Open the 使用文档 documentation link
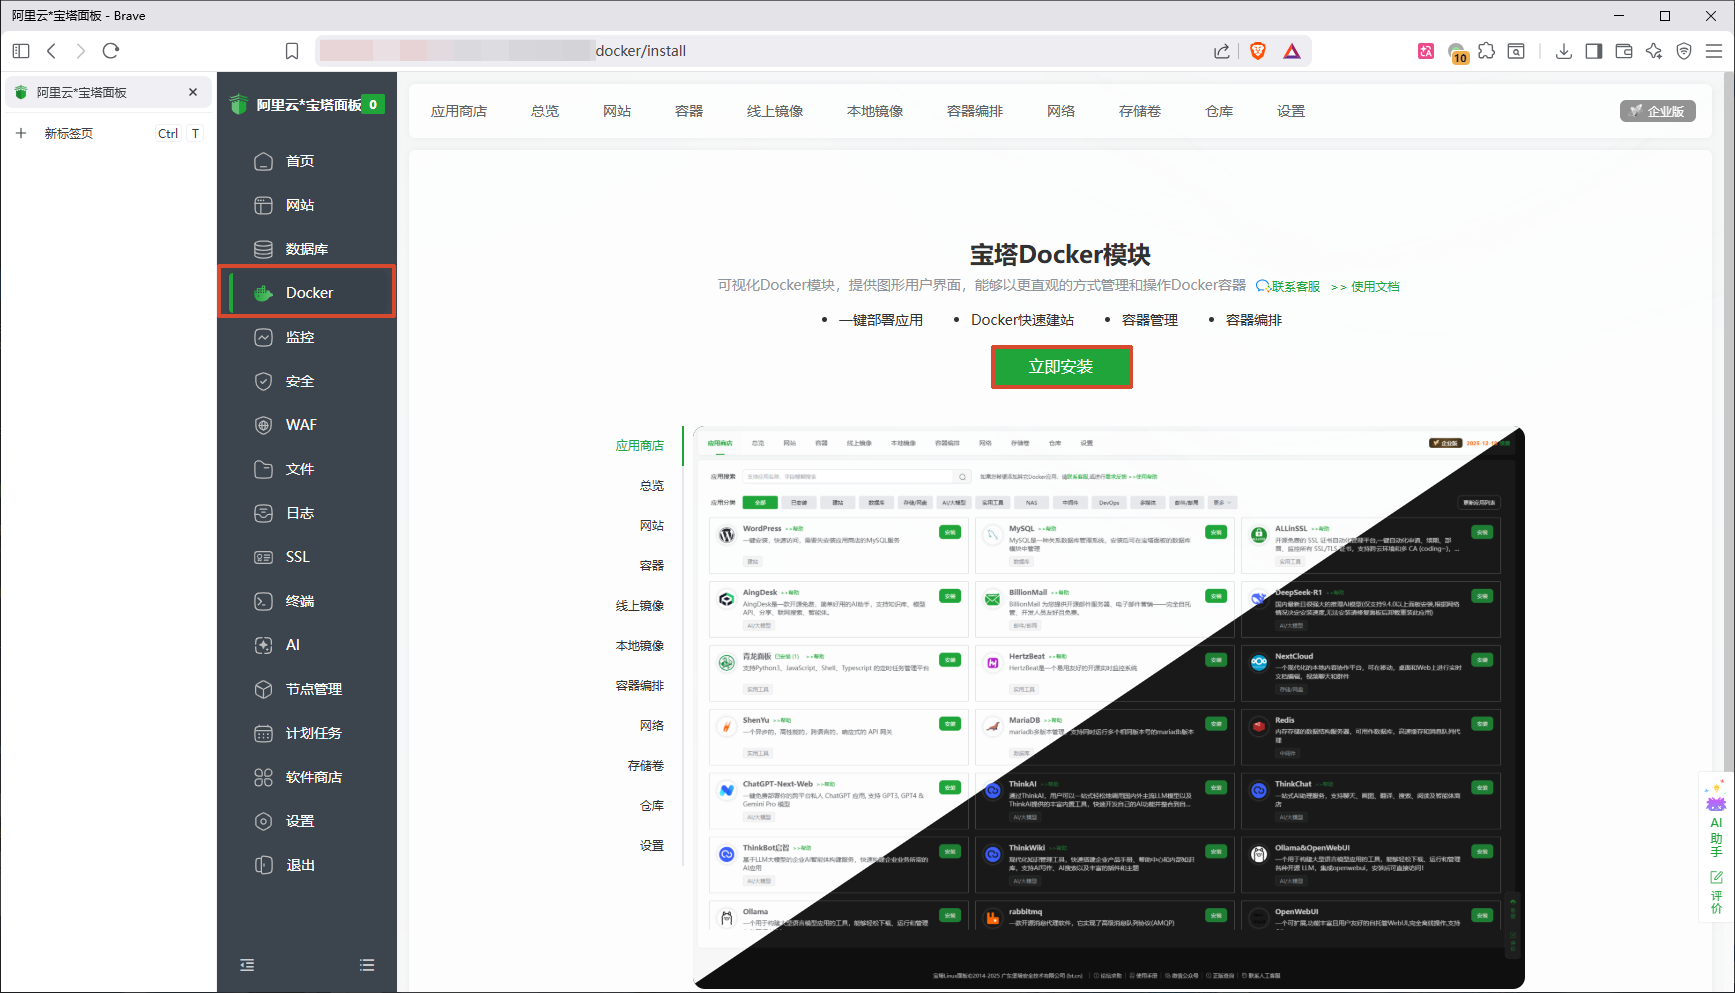 [x=1375, y=286]
